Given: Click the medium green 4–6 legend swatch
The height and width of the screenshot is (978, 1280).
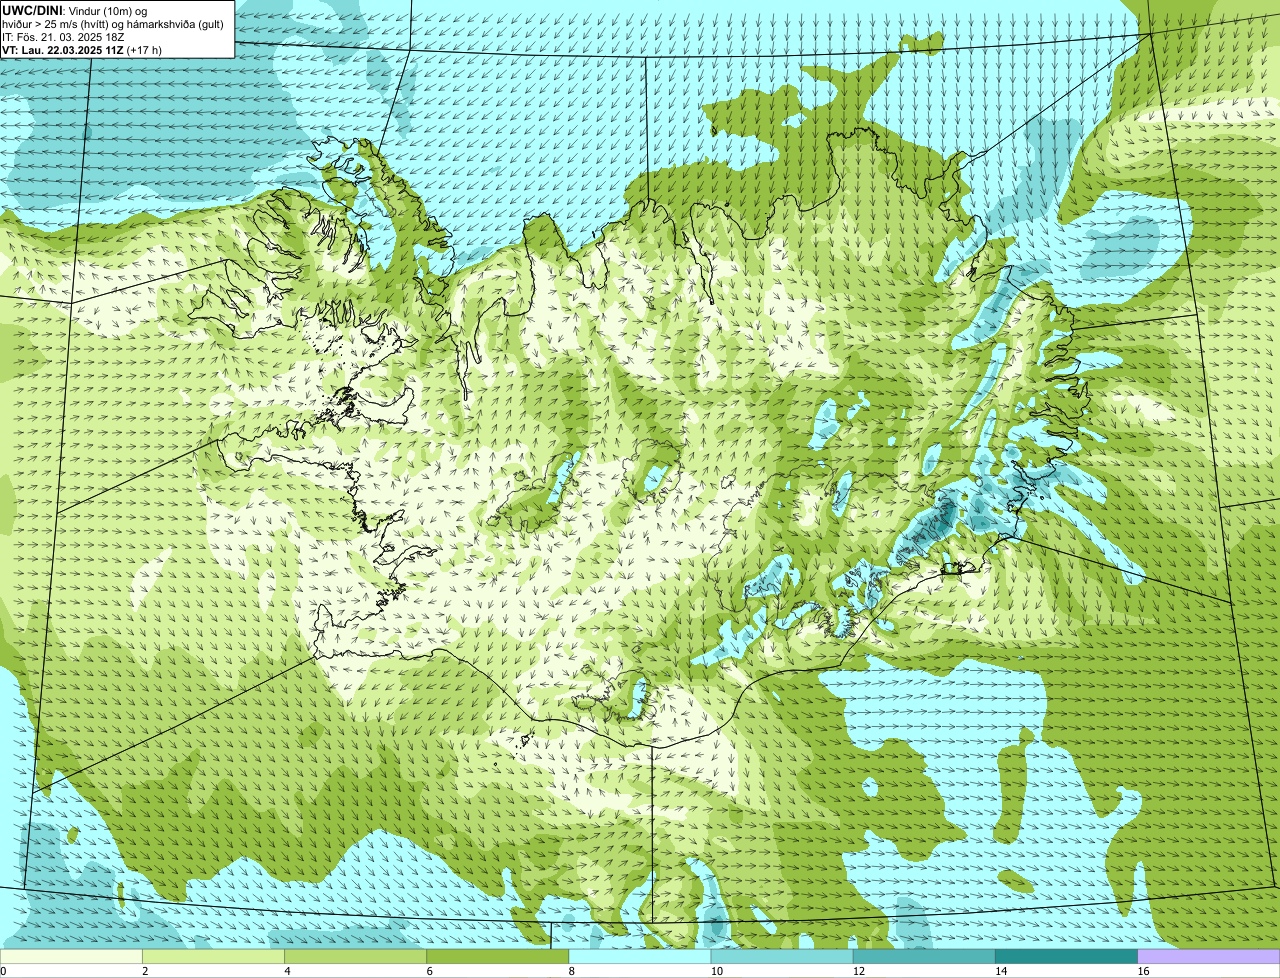Looking at the screenshot, I should click(355, 957).
